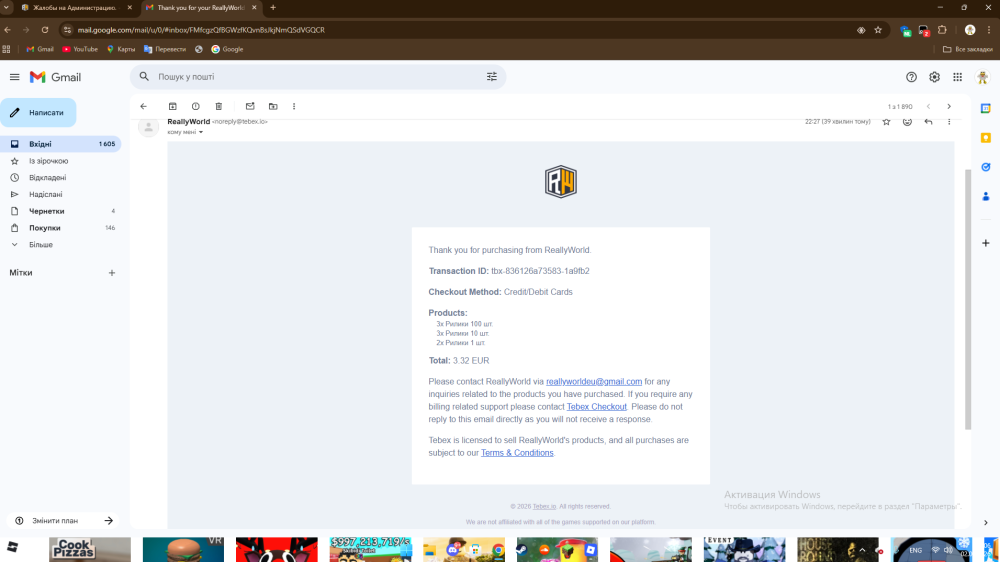1000x562 pixels.
Task: Open message options three-dot menu
Action: 949,122
